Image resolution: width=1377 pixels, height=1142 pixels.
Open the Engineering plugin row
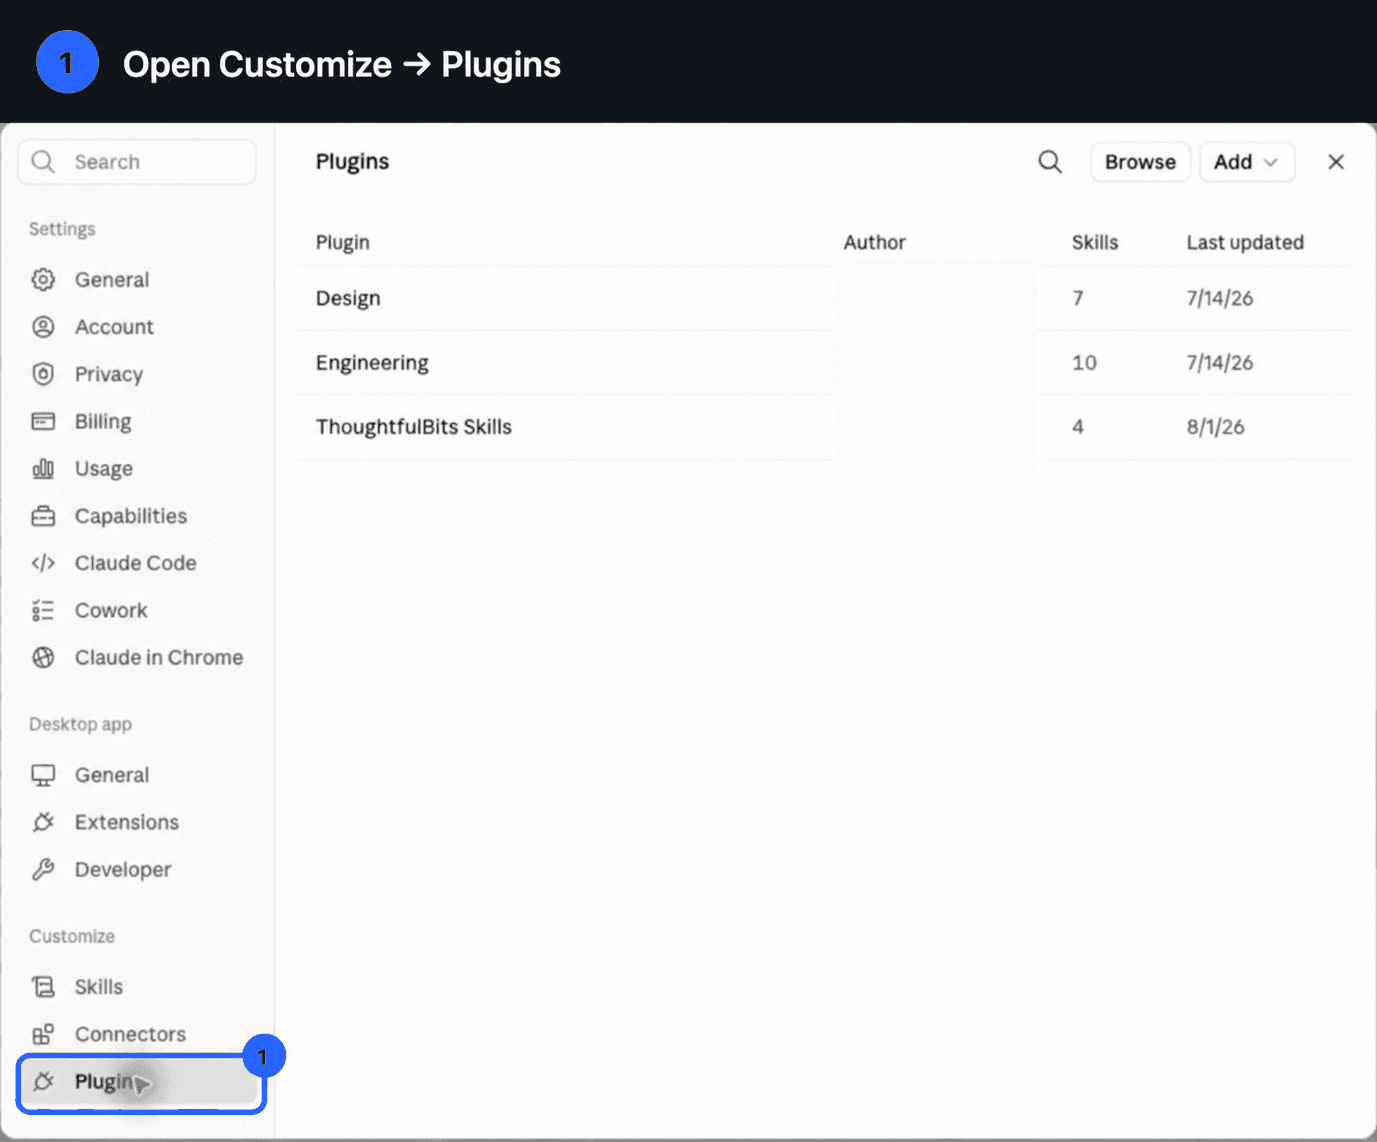pyautogui.click(x=825, y=362)
